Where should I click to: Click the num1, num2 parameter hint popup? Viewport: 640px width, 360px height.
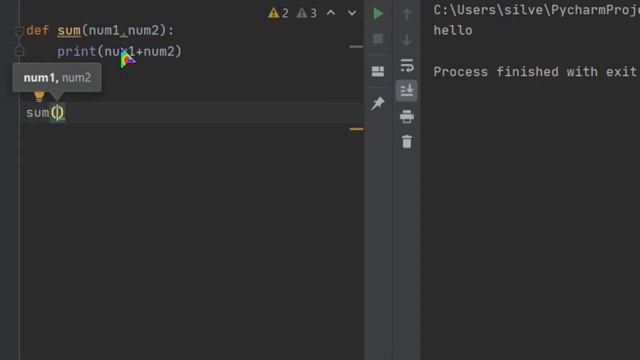point(57,78)
